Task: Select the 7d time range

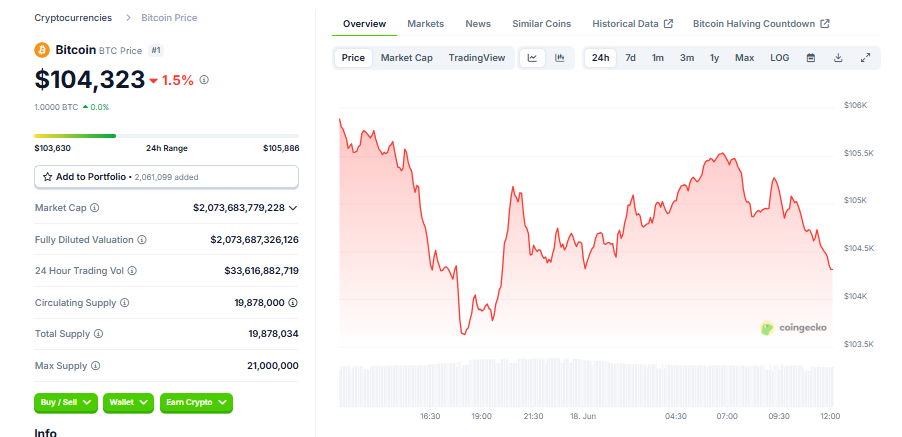Action: pyautogui.click(x=630, y=58)
